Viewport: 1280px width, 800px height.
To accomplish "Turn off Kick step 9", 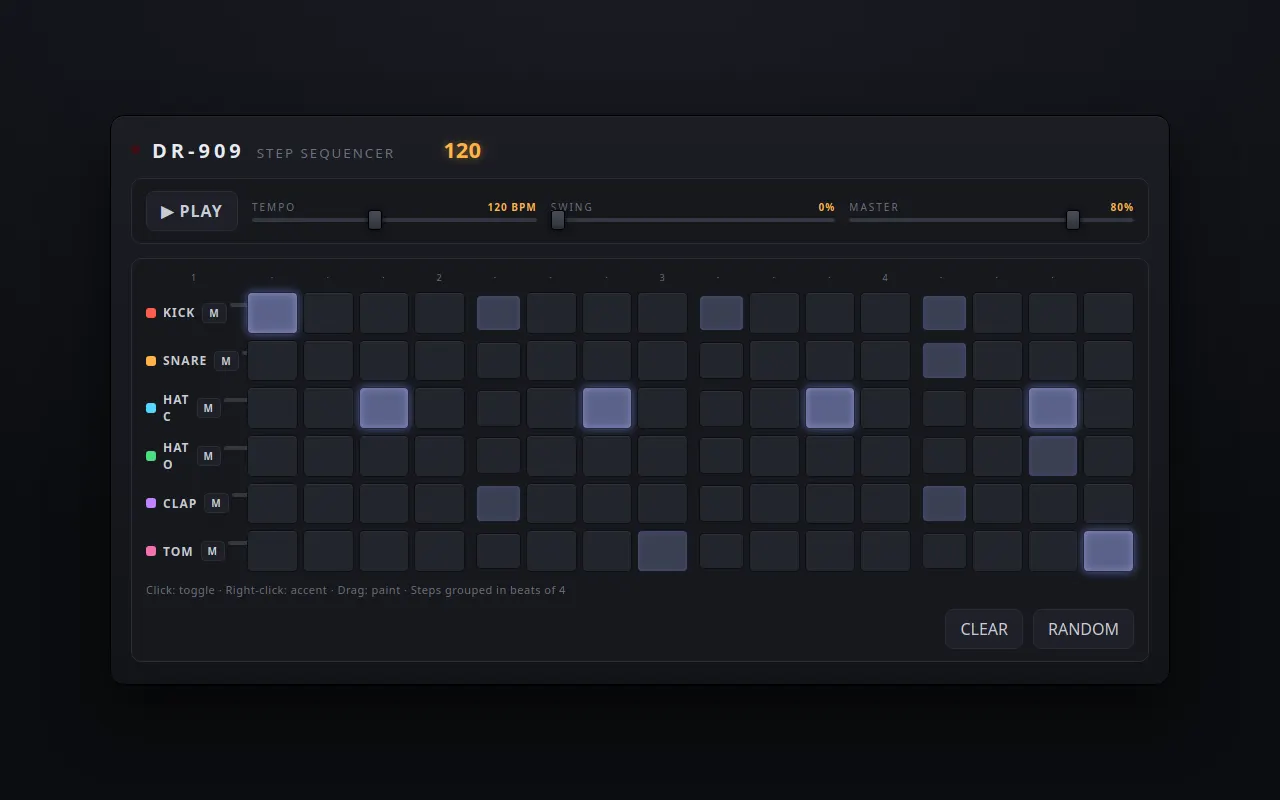I will (x=721, y=313).
